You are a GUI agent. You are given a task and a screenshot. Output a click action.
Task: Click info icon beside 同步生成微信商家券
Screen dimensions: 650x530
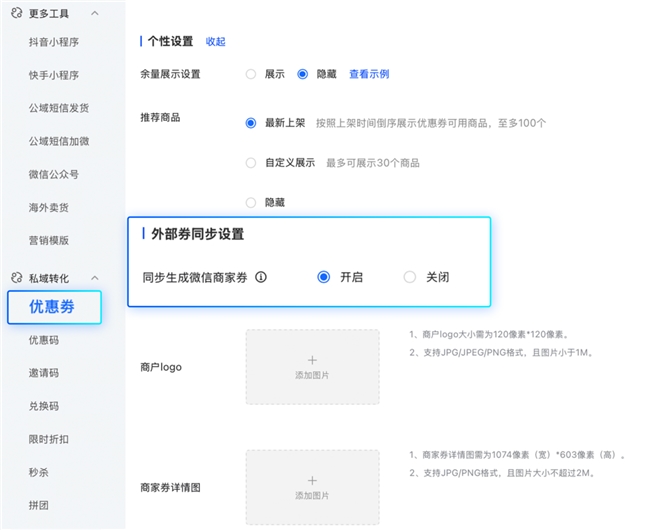pos(261,277)
